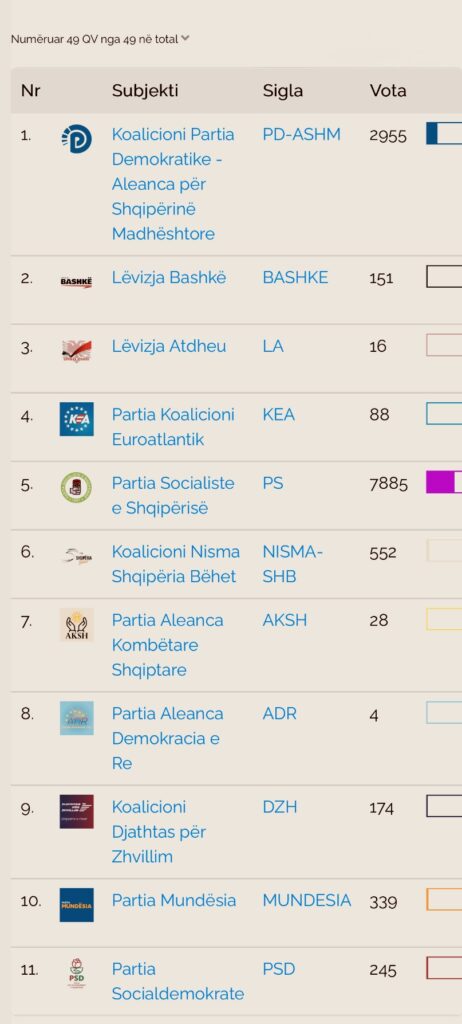
Task: Open the Partia Mundësia link
Action: coord(174,901)
